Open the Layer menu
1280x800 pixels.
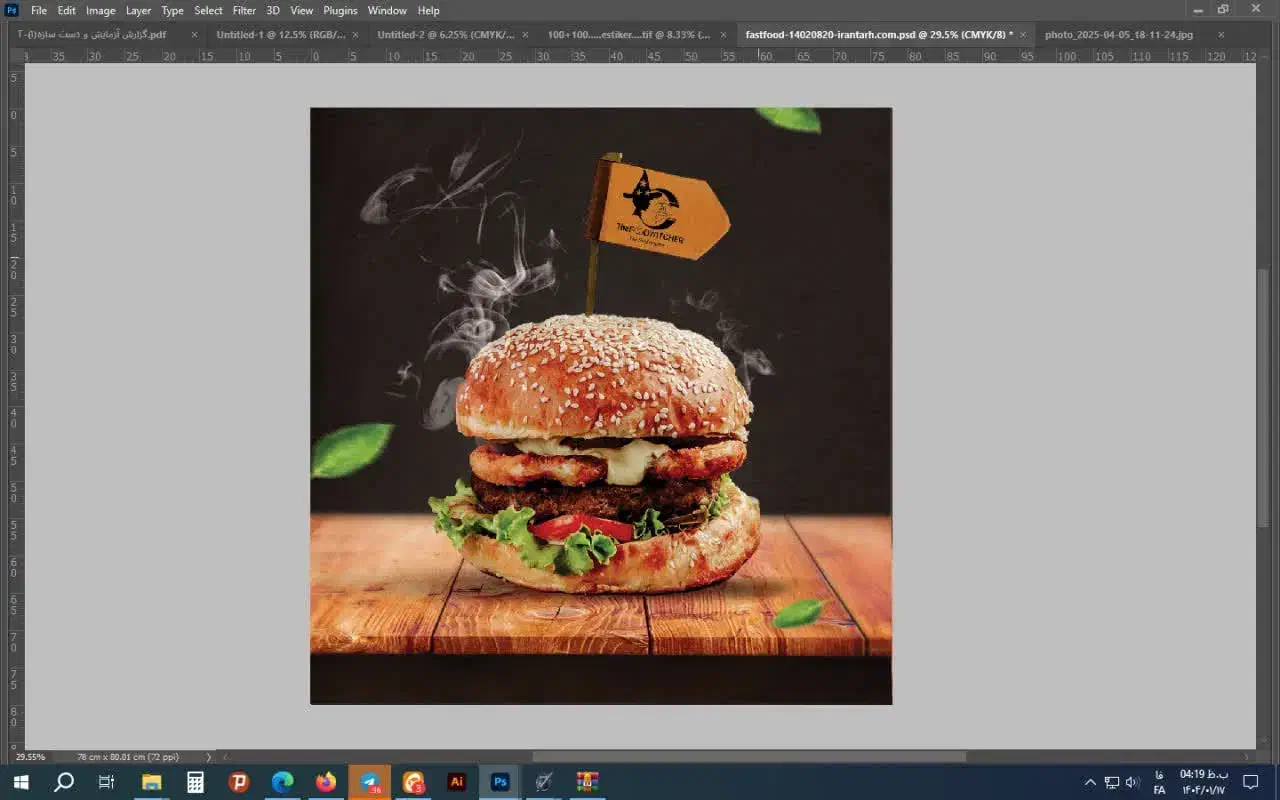pos(138,10)
